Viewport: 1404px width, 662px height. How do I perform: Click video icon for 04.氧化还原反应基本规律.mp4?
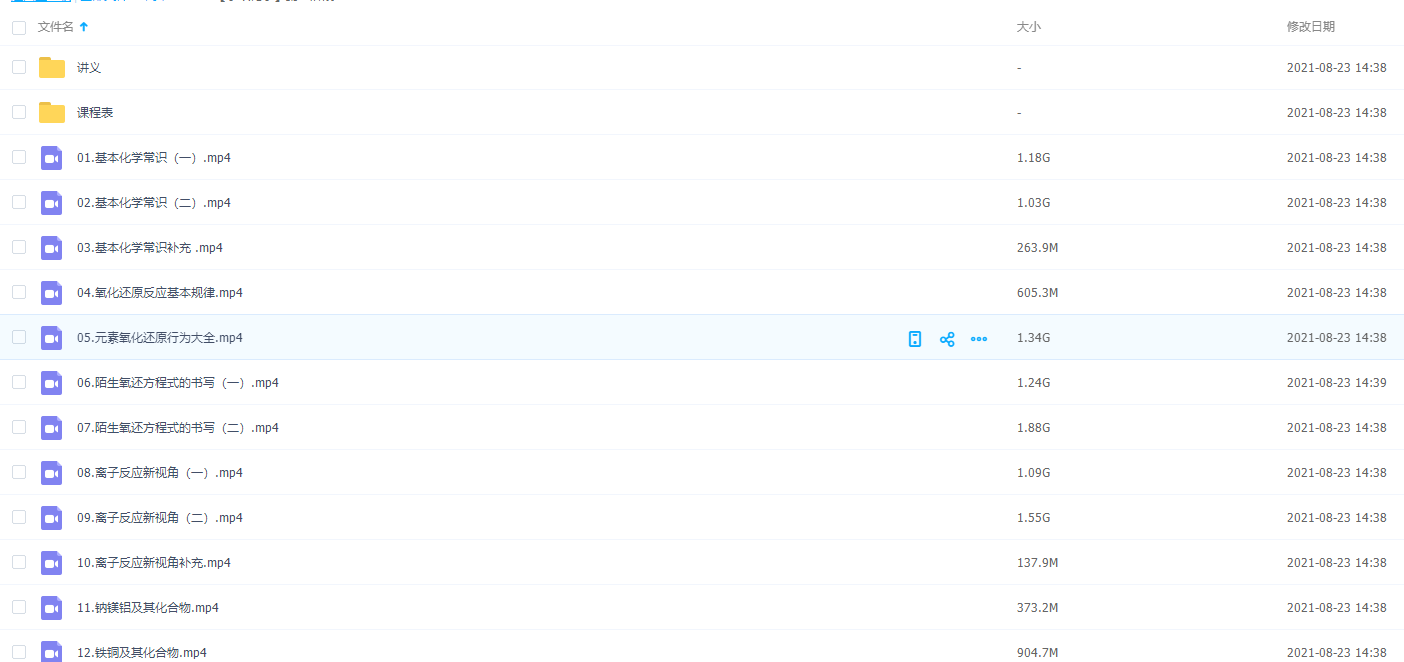(52, 293)
